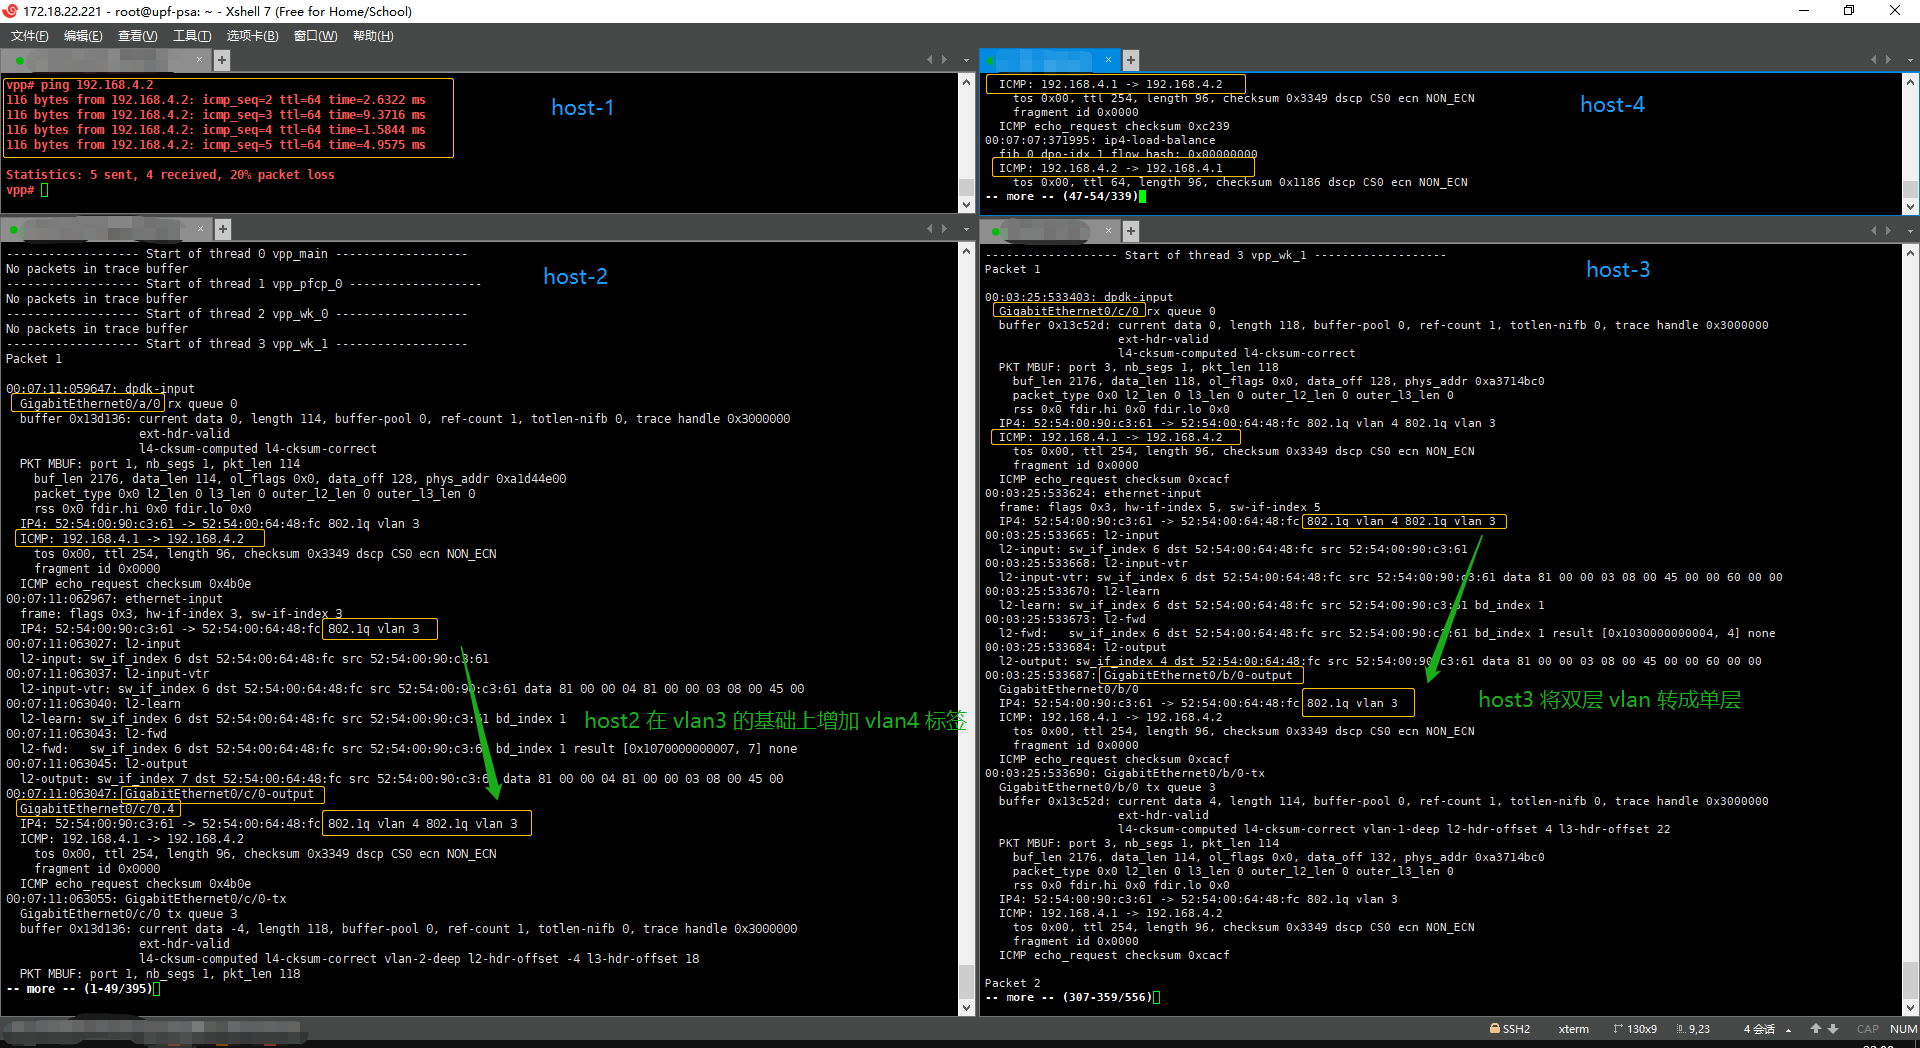Screen dimensions: 1920x1048
Task: Click the NUM indicator in status bar
Action: [x=1903, y=1029]
